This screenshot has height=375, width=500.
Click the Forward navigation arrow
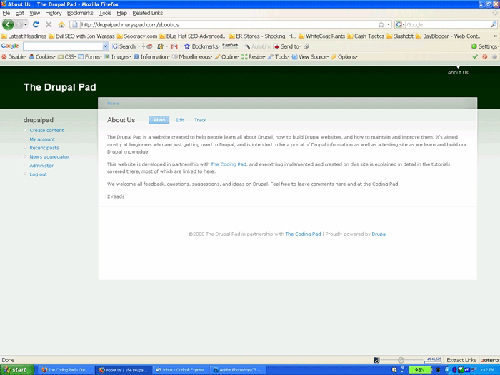[x=19, y=25]
